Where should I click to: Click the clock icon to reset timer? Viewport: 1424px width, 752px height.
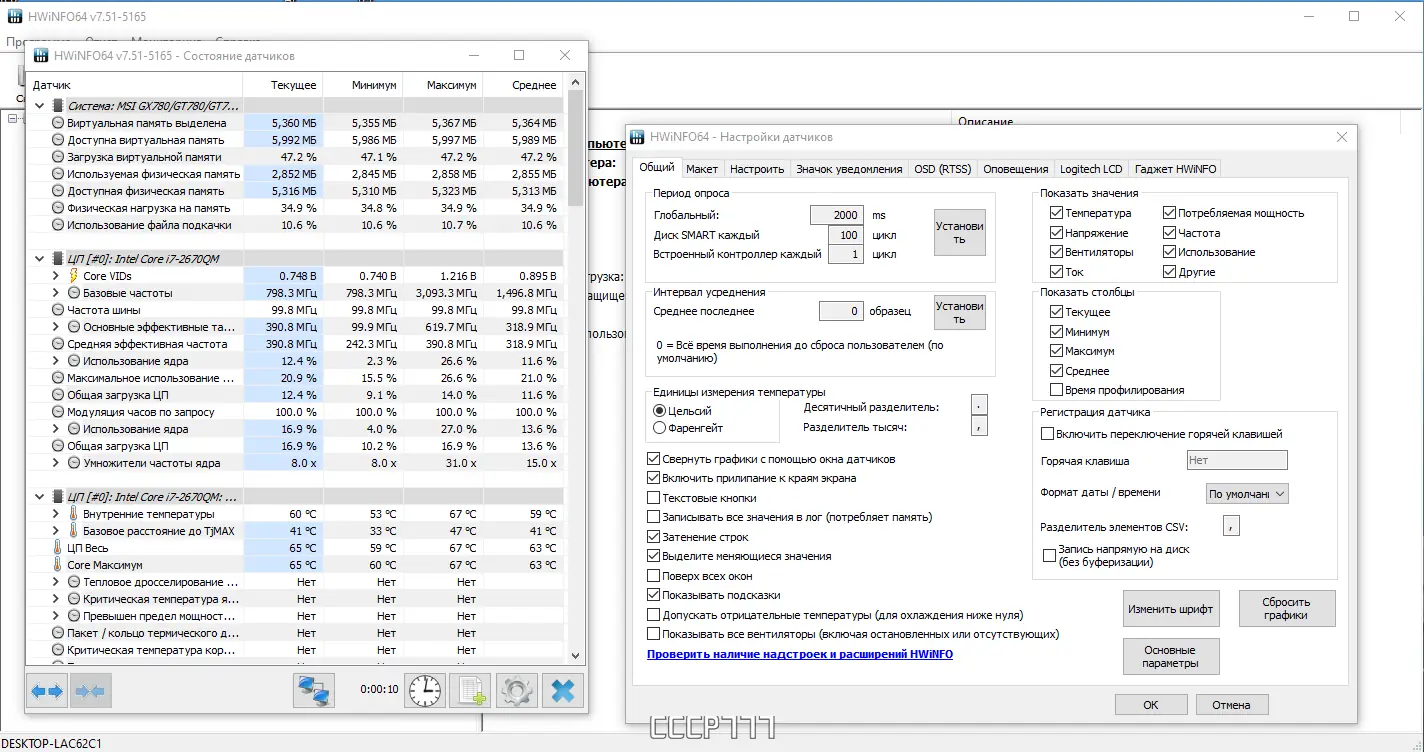[425, 690]
